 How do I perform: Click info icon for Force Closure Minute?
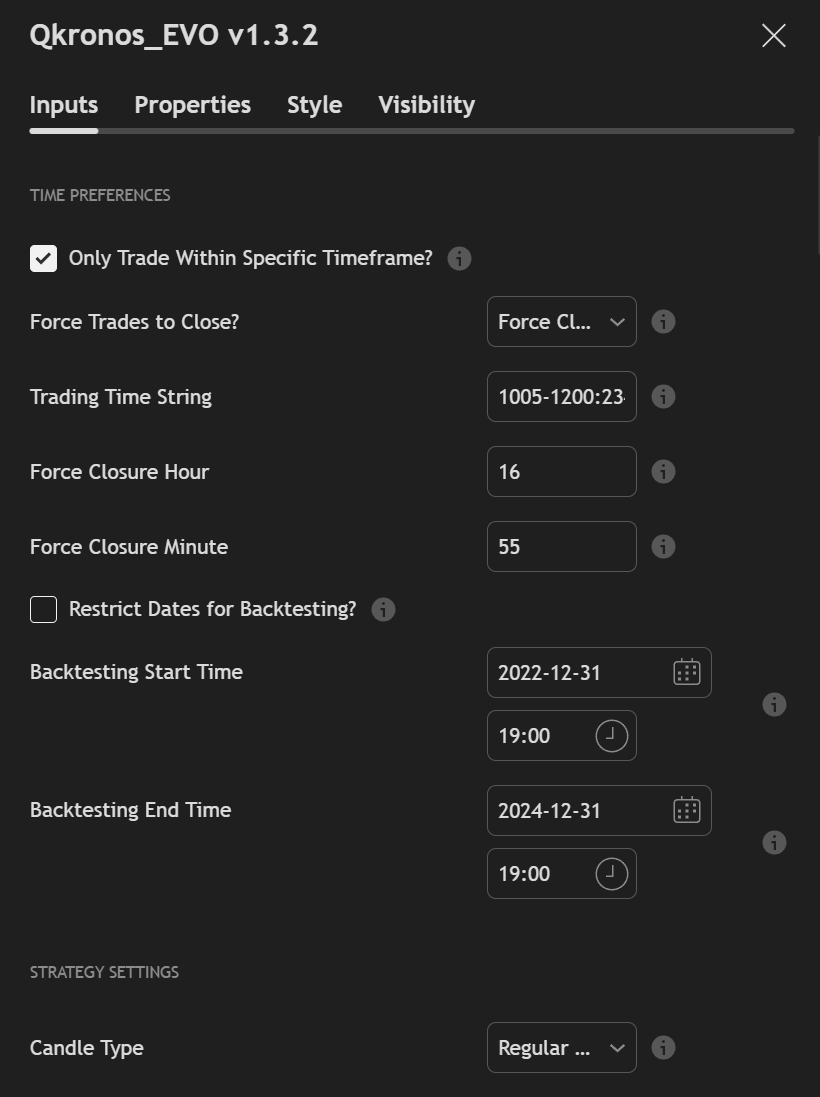point(663,547)
